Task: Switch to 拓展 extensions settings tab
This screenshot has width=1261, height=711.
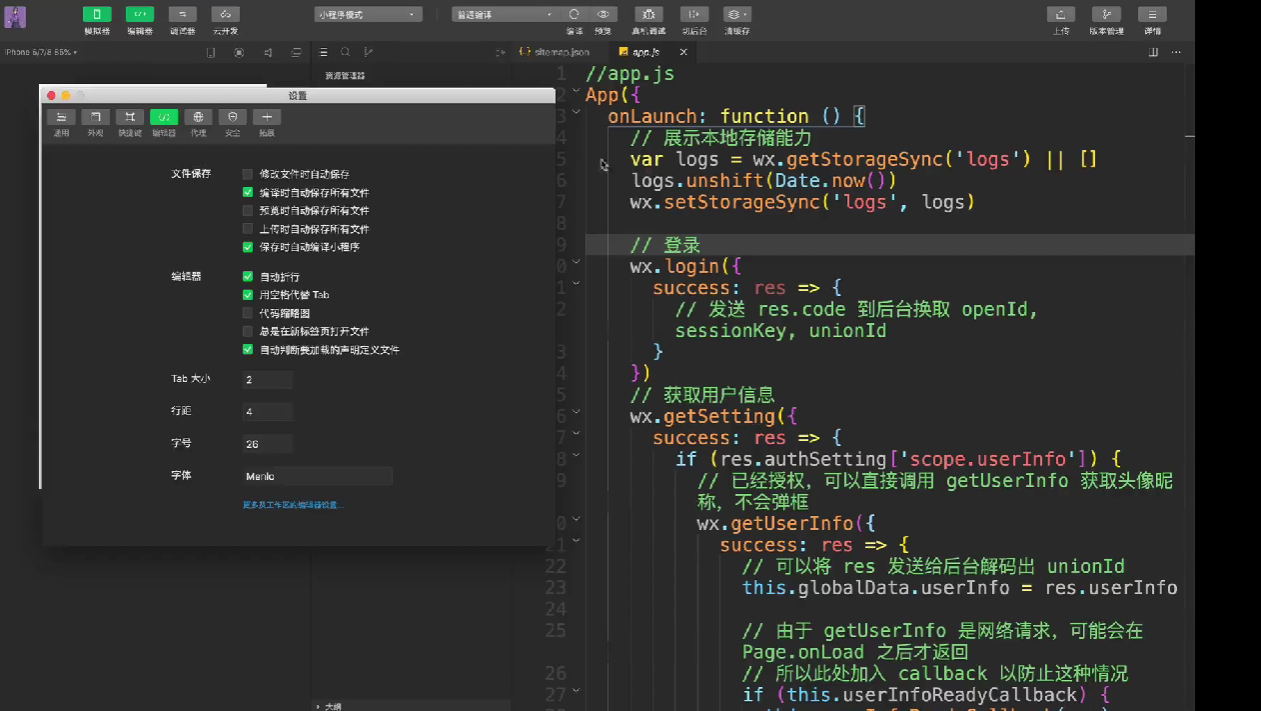Action: coord(267,123)
